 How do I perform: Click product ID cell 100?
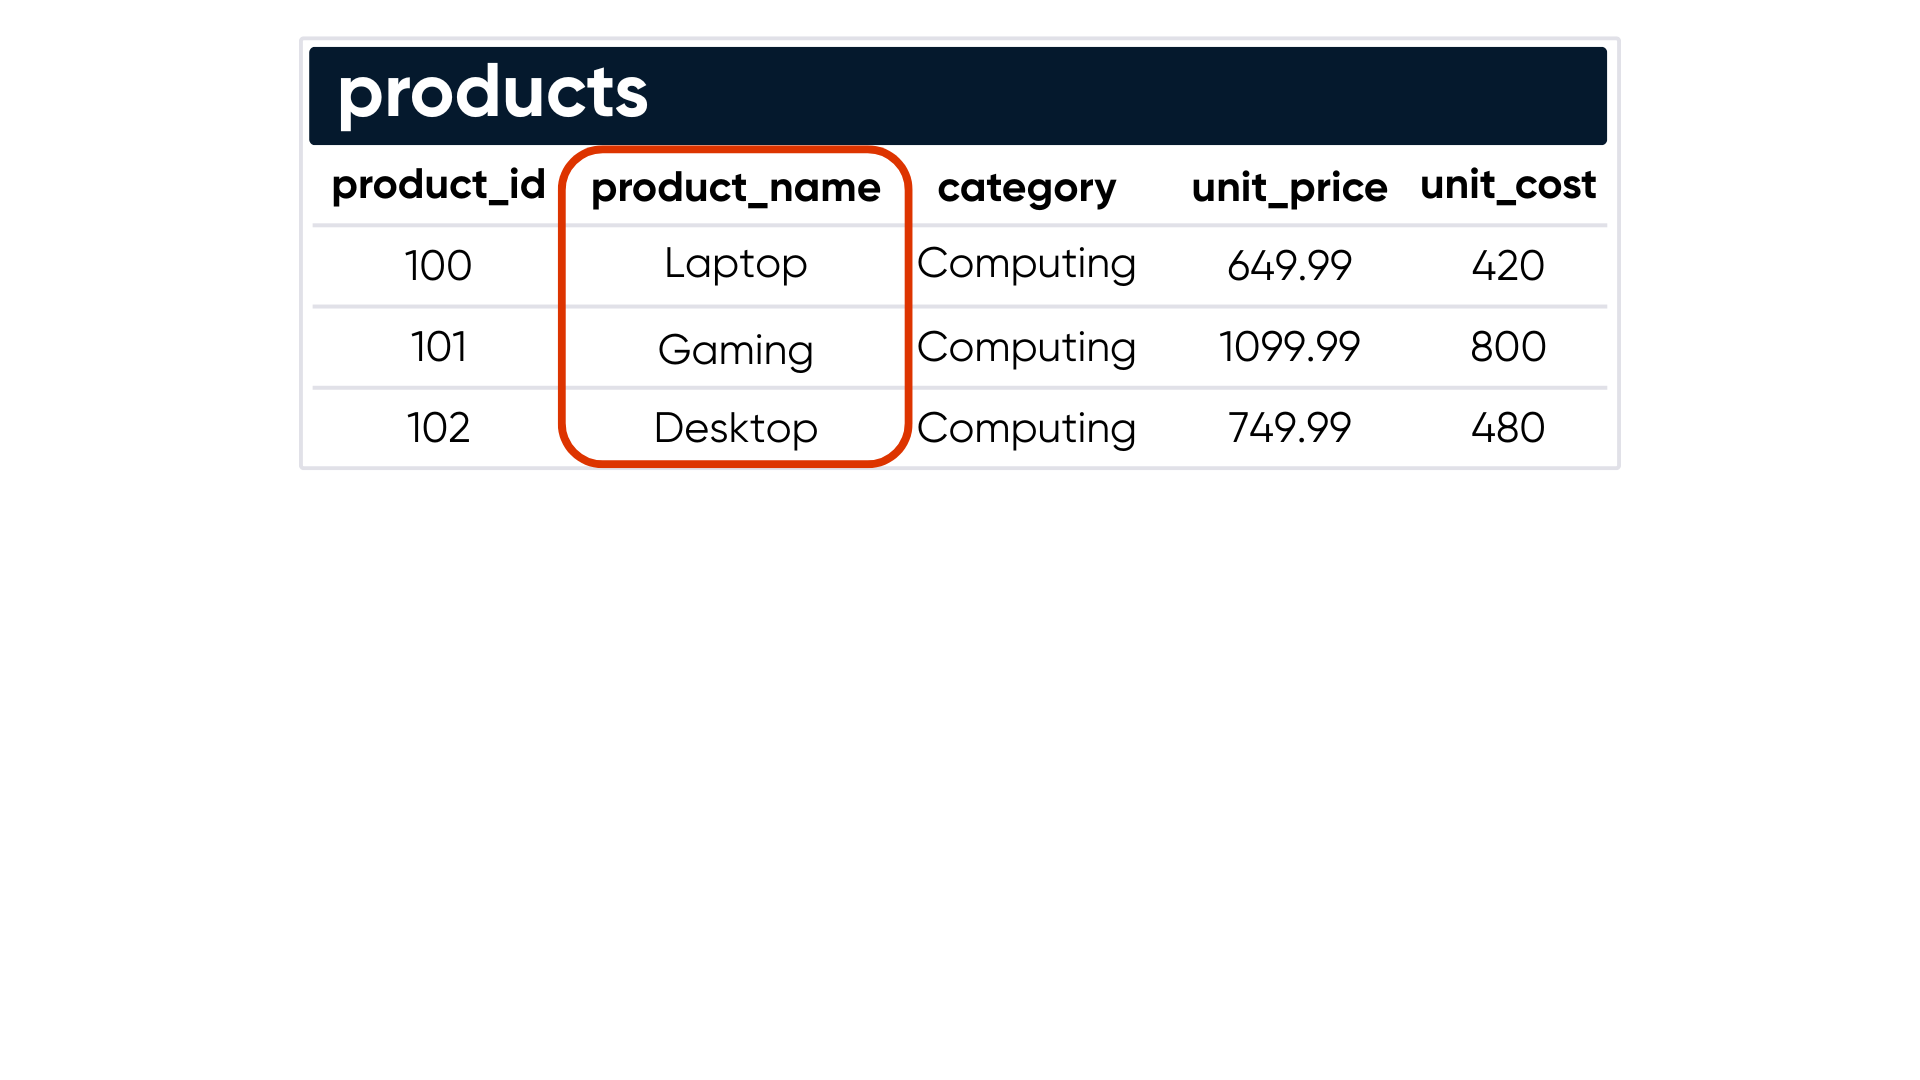[x=438, y=266]
